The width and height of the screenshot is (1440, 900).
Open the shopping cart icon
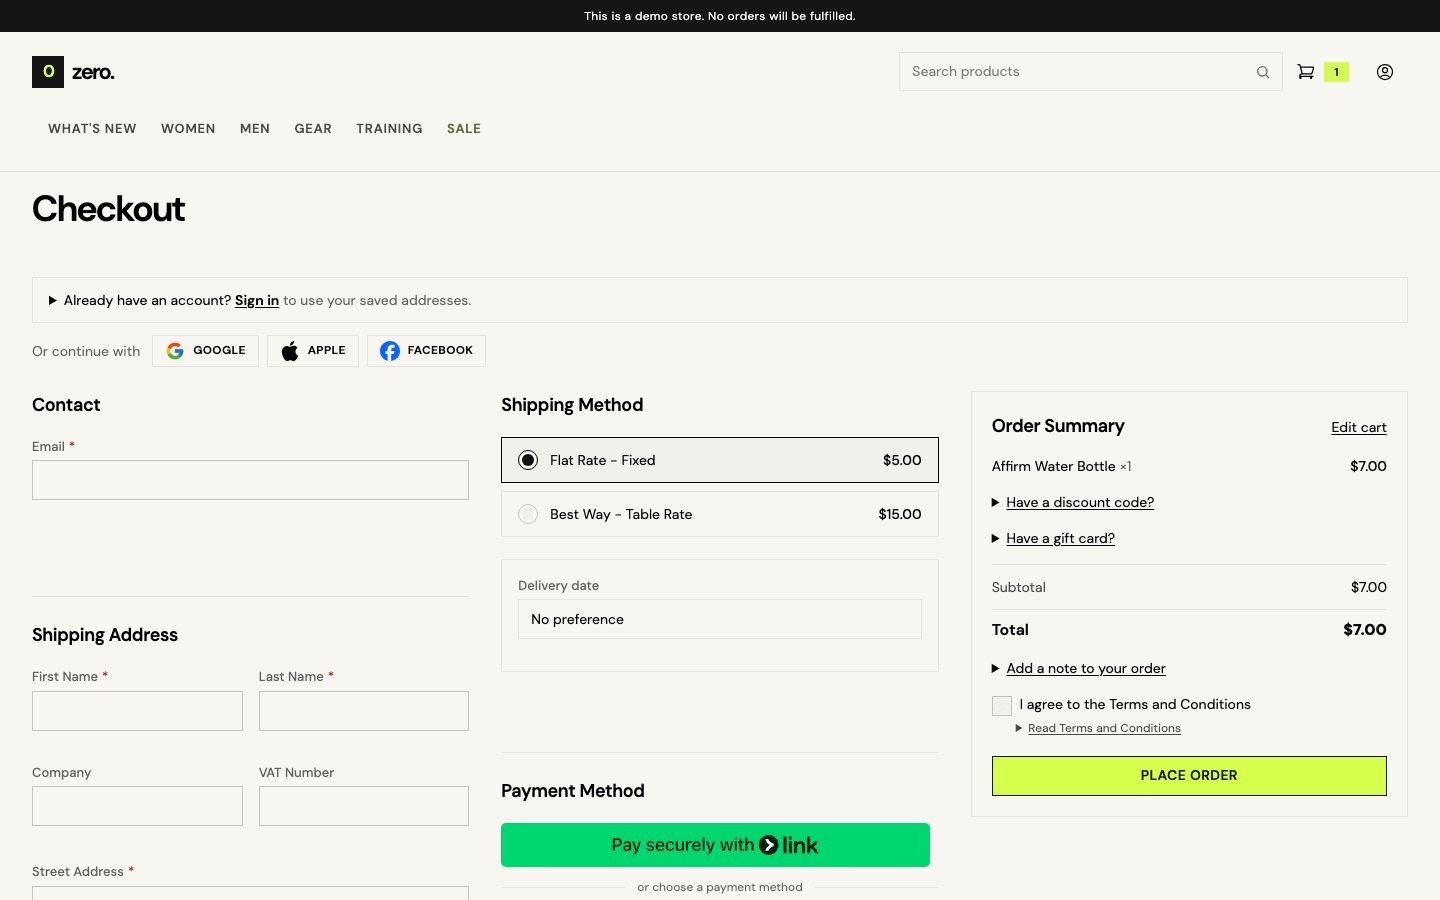point(1305,72)
